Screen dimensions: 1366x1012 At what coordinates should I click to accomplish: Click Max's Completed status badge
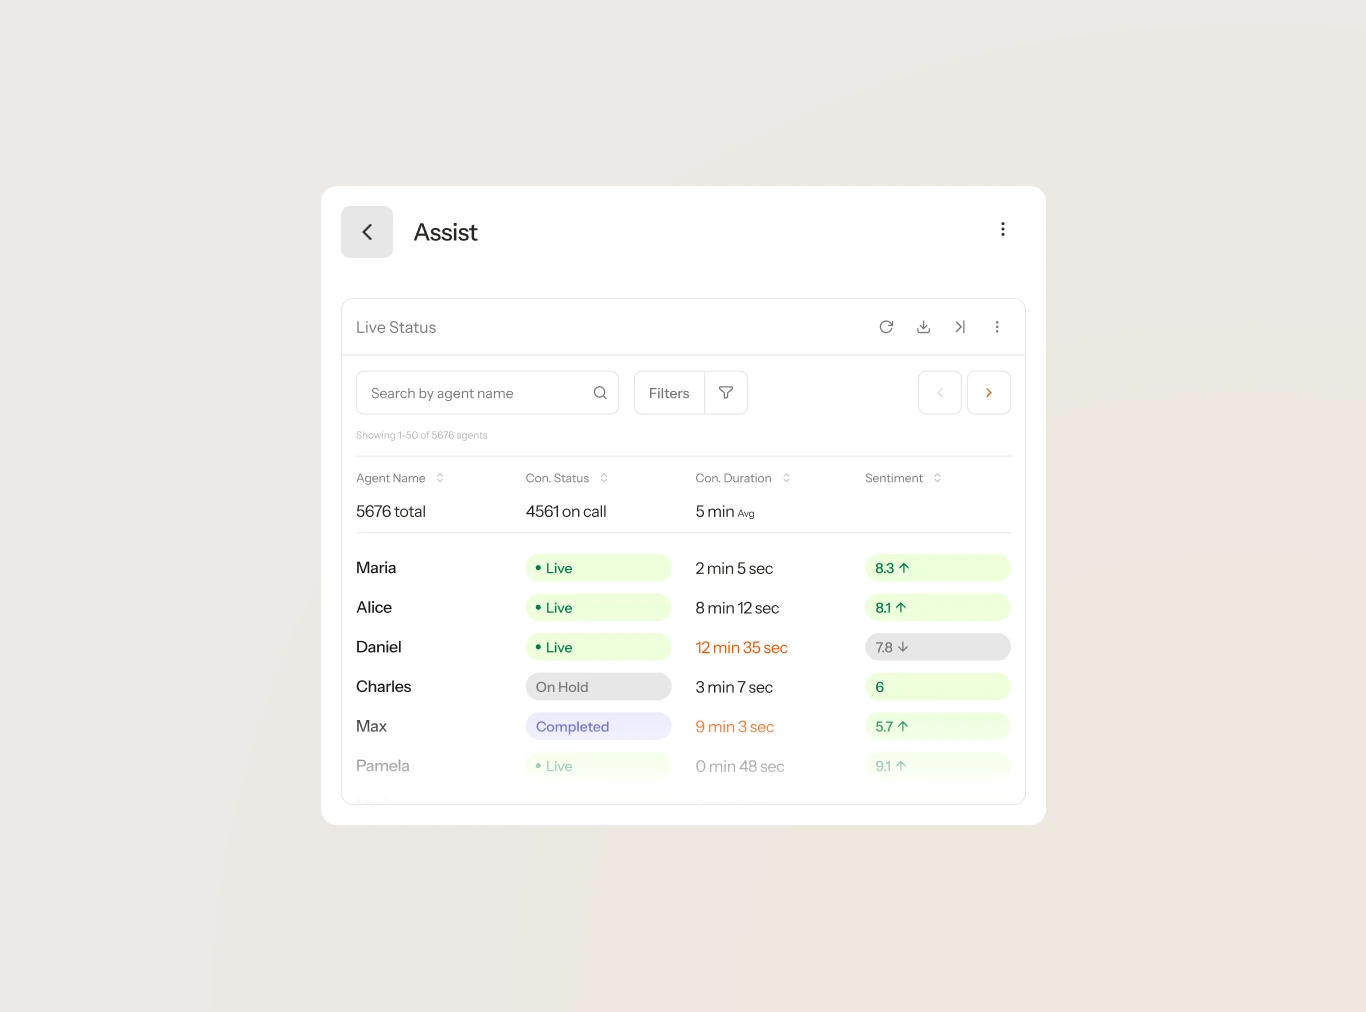coord(598,727)
